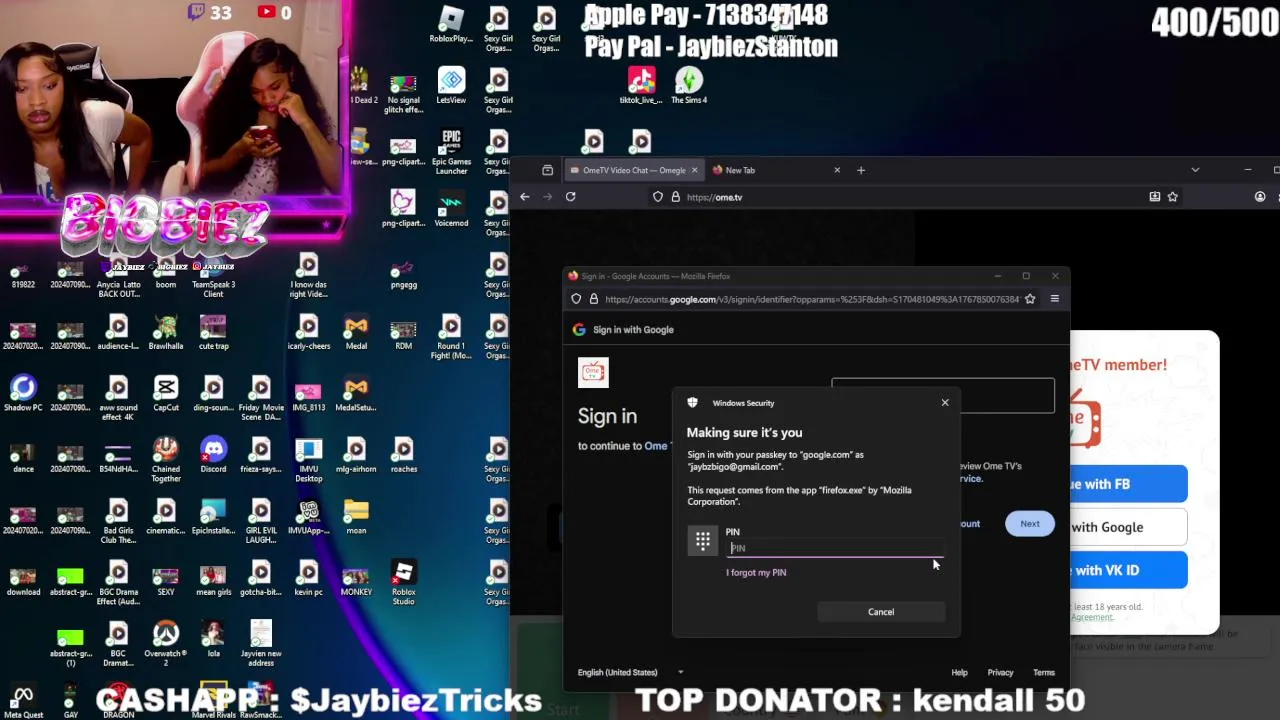Click the I forgot my PIN link
Image resolution: width=1280 pixels, height=720 pixels.
pos(756,573)
